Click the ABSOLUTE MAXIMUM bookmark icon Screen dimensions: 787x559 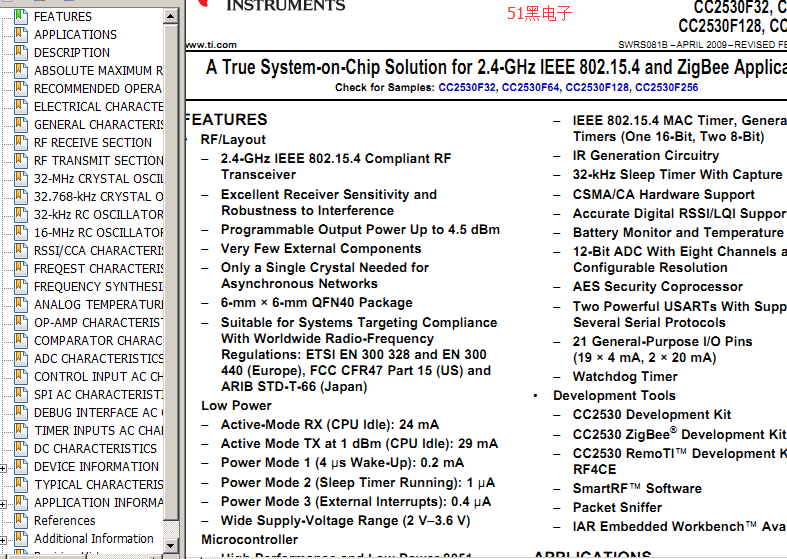click(21, 71)
